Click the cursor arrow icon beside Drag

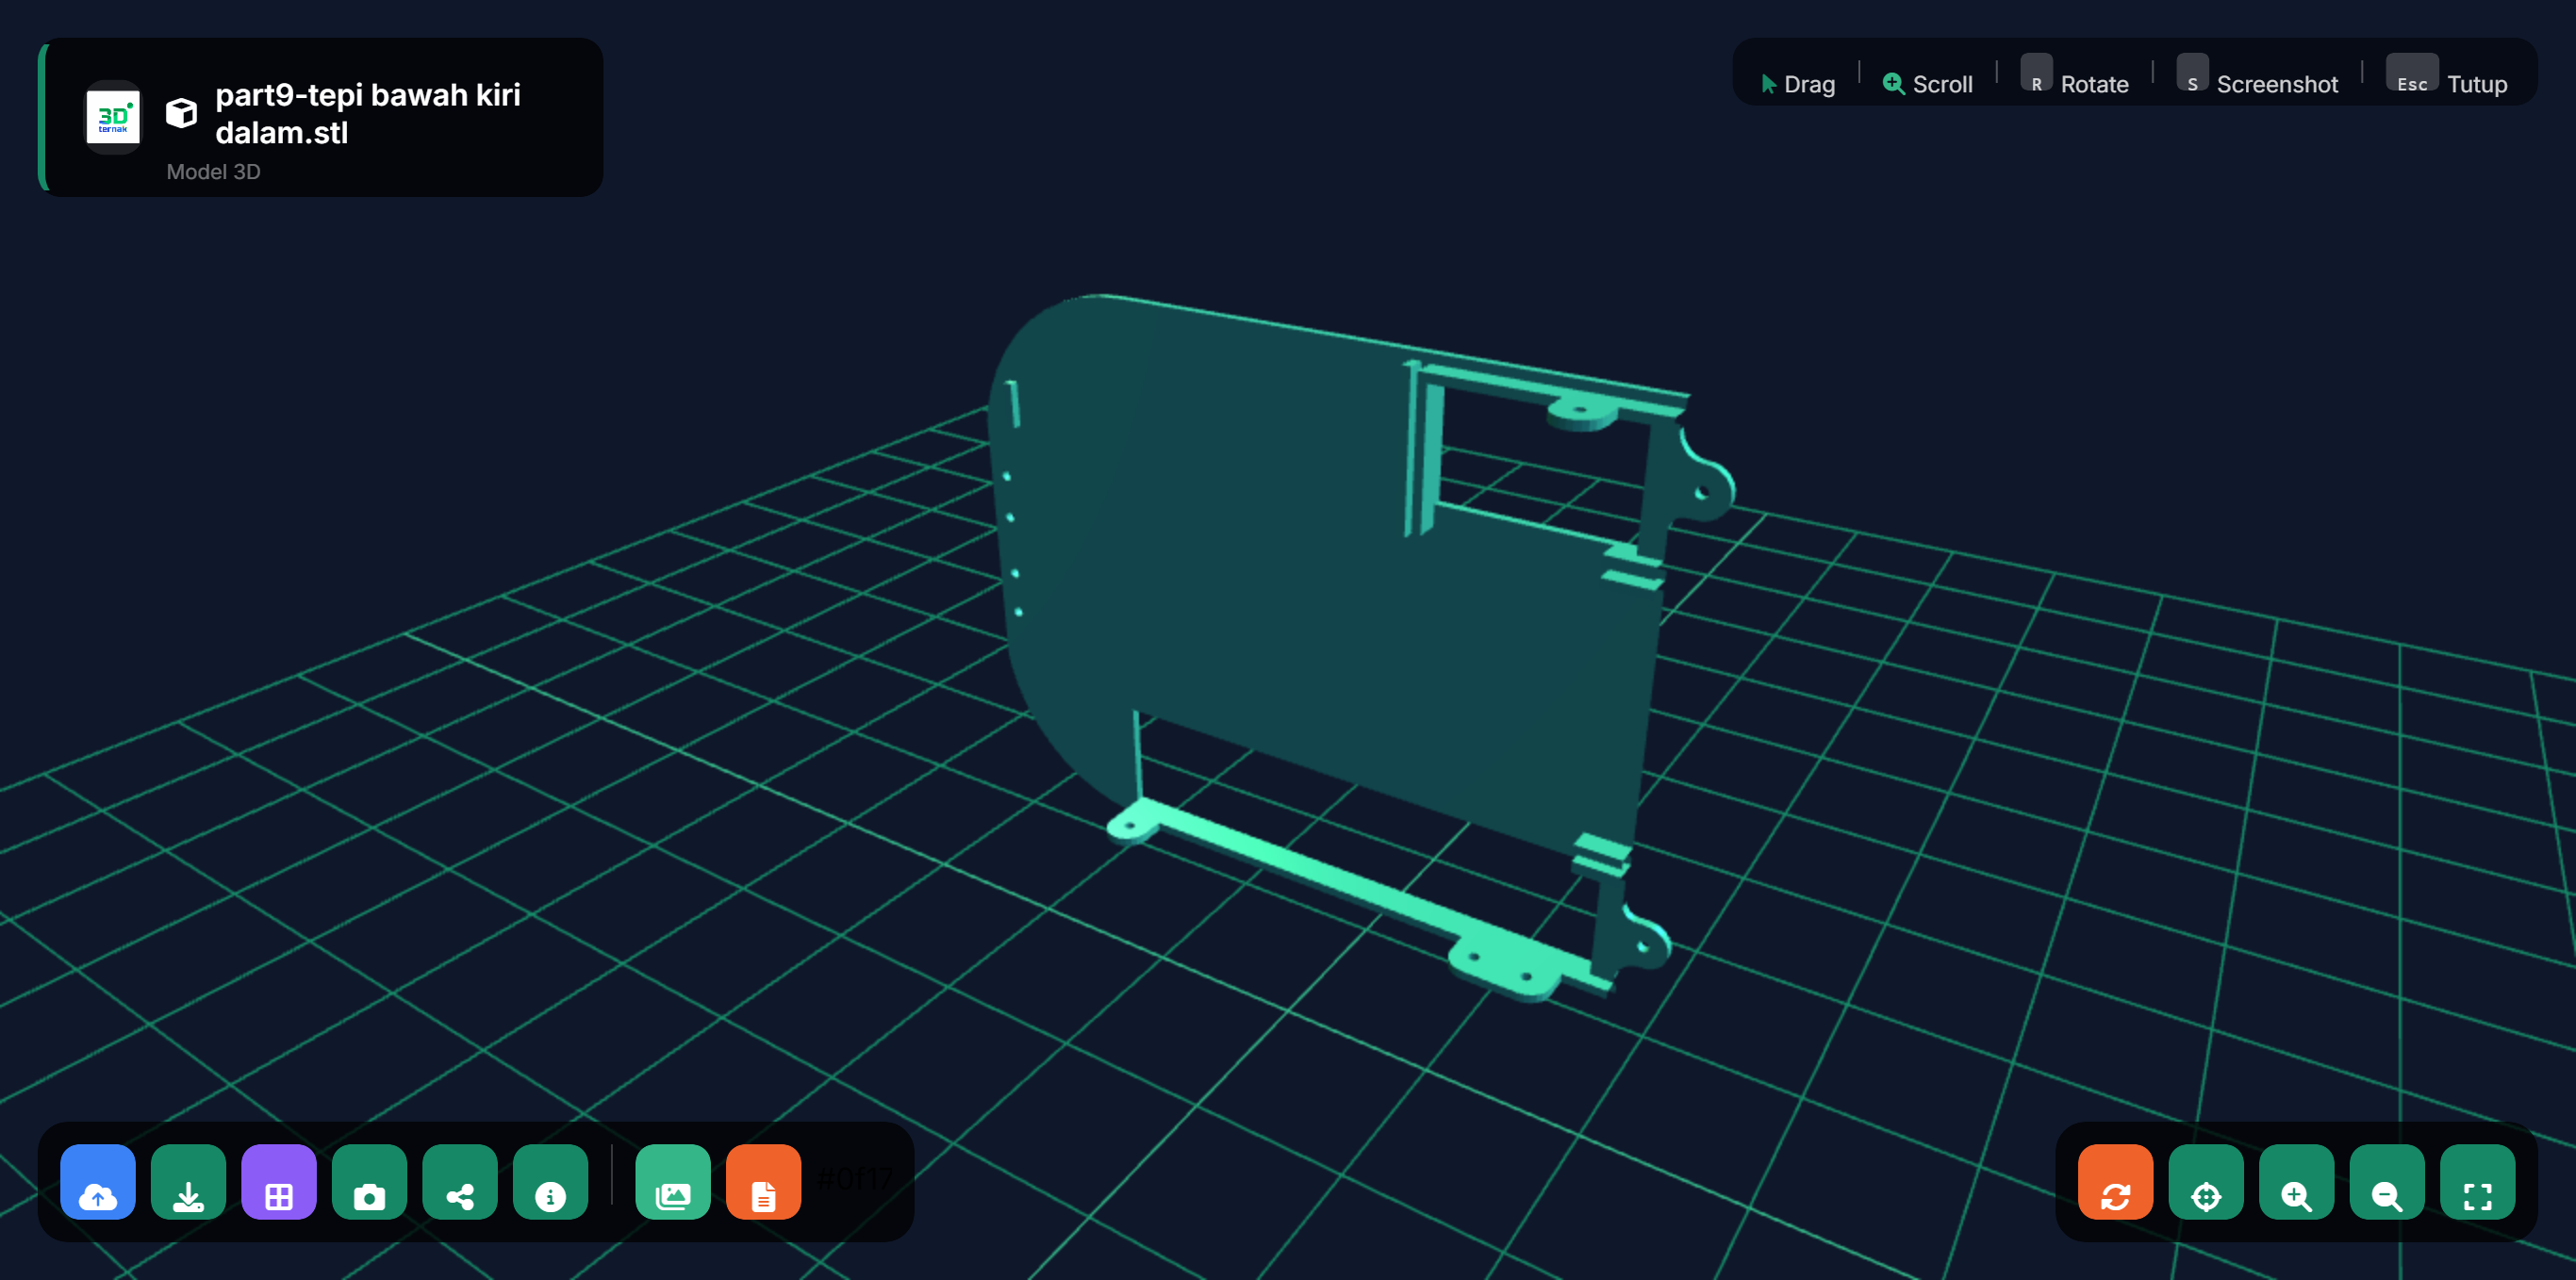click(1768, 84)
